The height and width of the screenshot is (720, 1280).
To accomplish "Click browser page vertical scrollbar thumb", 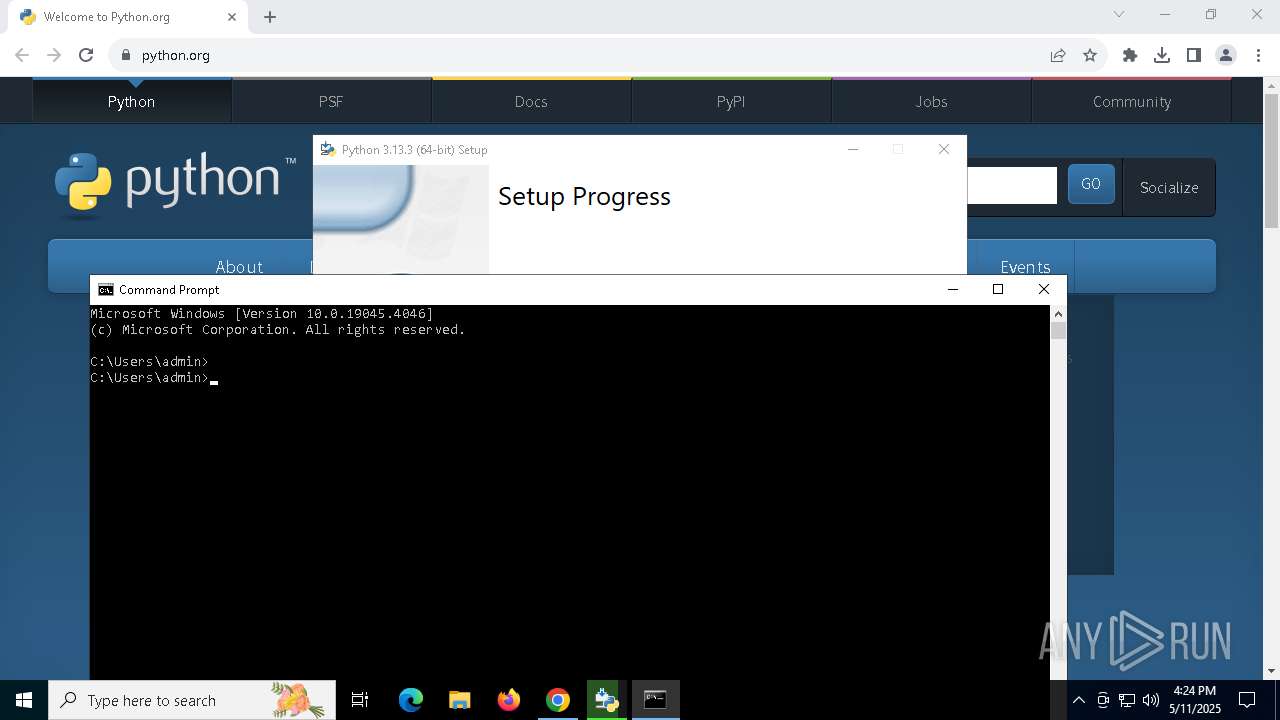I will [1271, 161].
